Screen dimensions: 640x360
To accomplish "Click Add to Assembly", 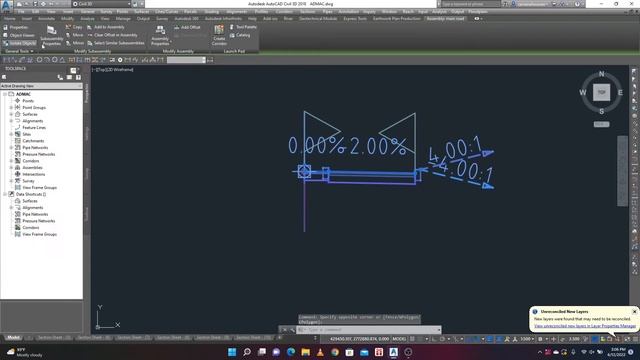I will pyautogui.click(x=106, y=27).
